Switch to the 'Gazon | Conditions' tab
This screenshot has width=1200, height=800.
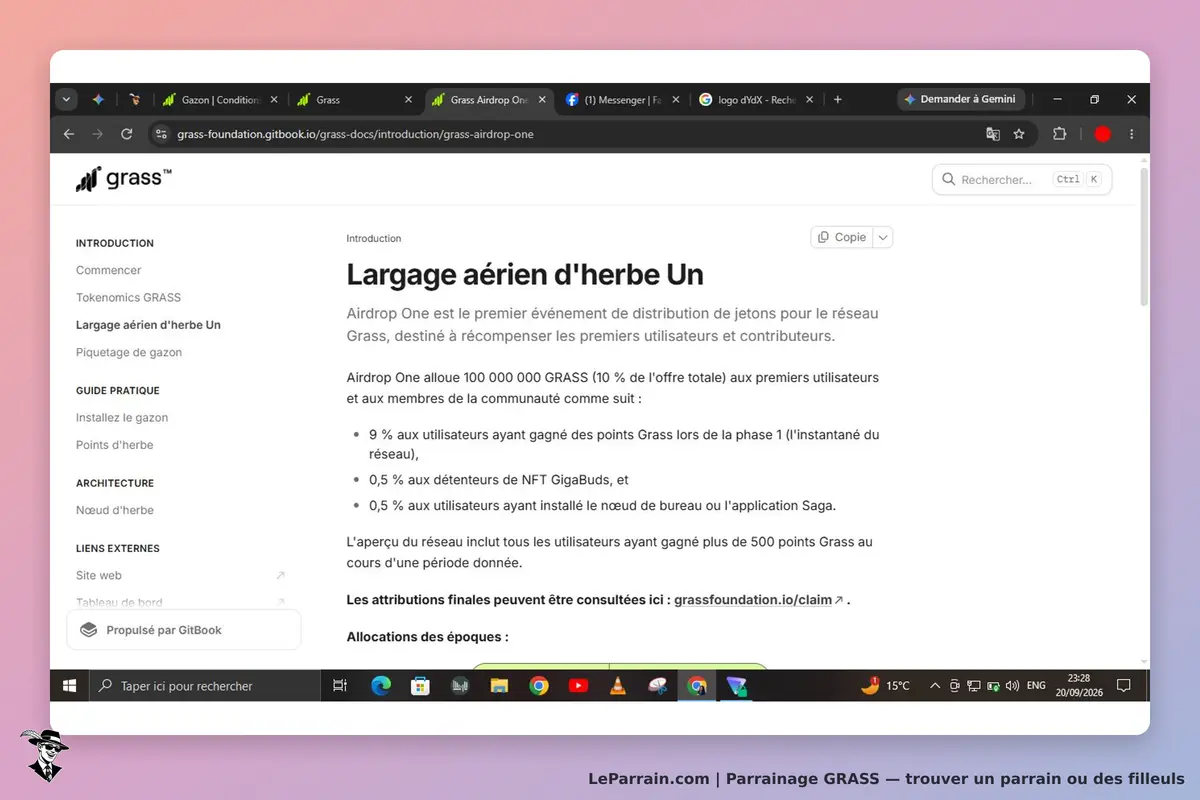click(214, 100)
